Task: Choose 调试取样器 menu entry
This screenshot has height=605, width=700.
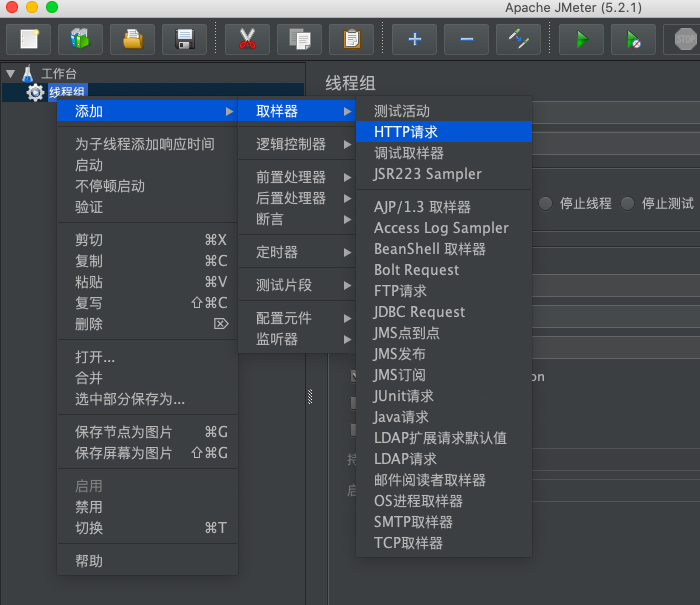Action: pos(444,153)
